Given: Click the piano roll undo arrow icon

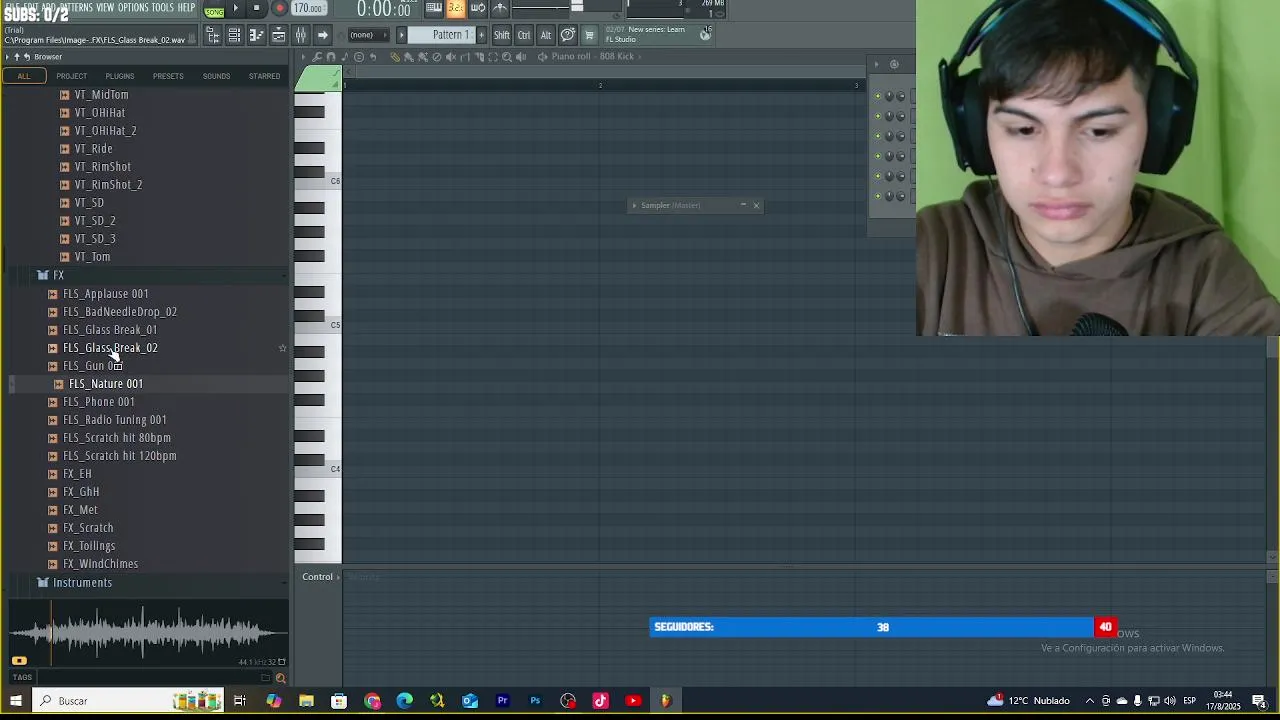Looking at the screenshot, I should 373,57.
